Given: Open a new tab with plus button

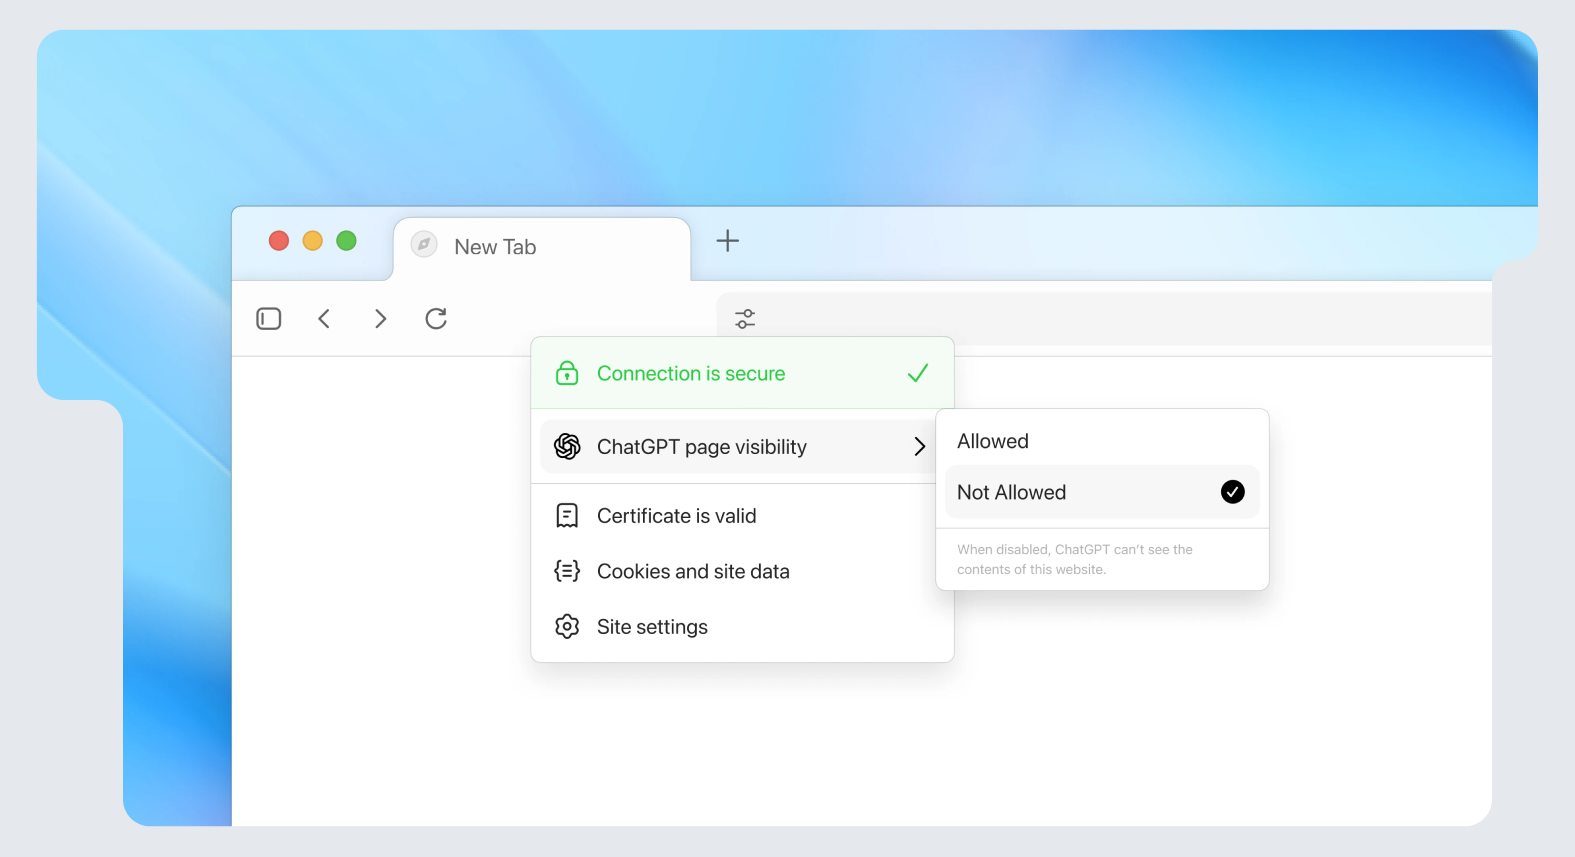Looking at the screenshot, I should 728,241.
